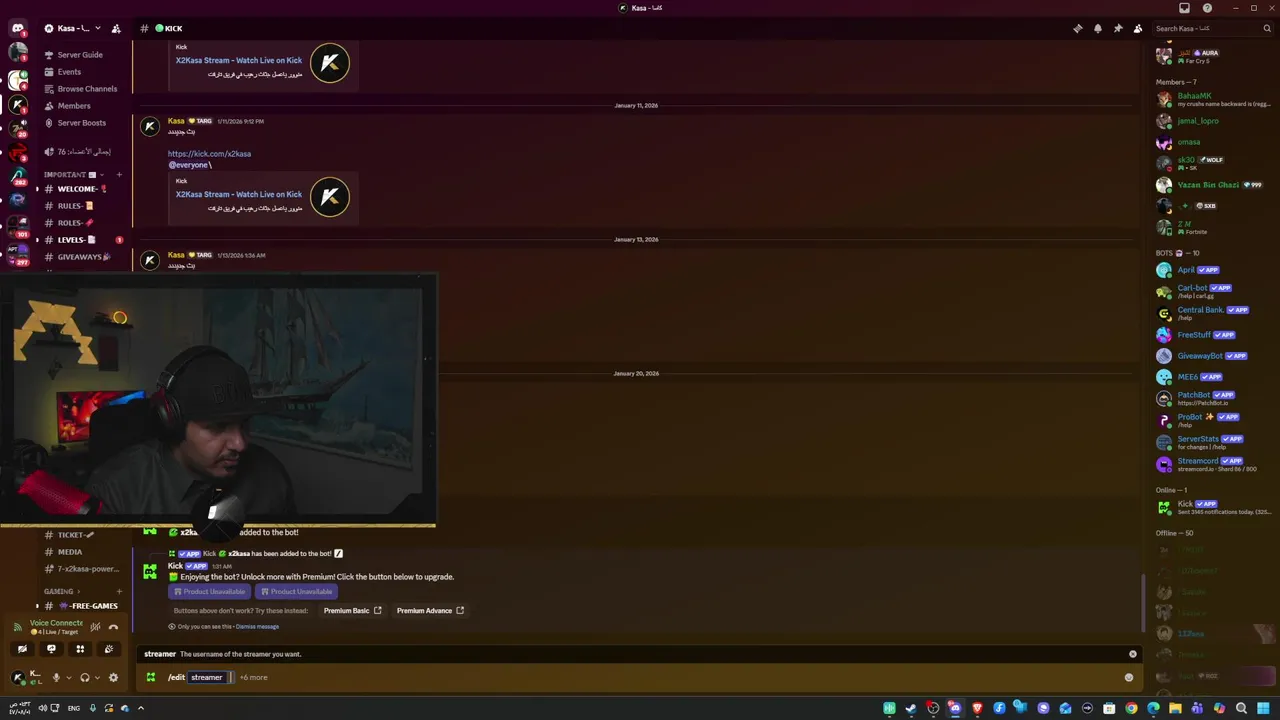Close the slash command hint bar
This screenshot has height=720, width=1280.
(x=1133, y=654)
